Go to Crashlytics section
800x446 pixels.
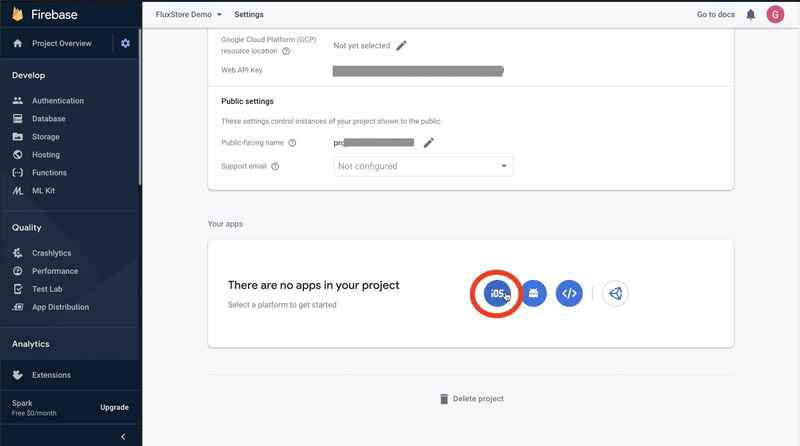[x=51, y=253]
